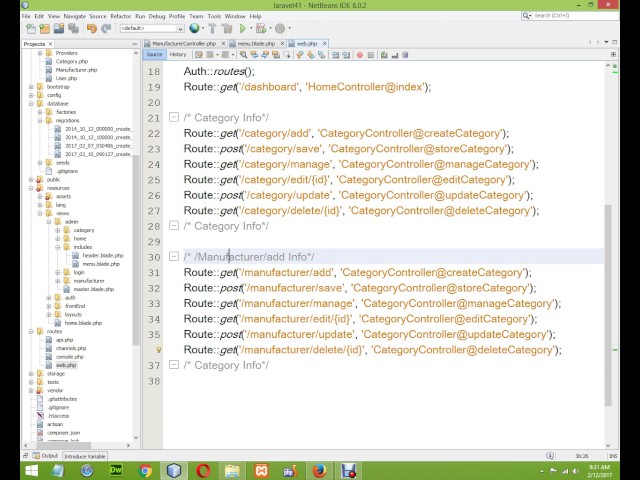The image size is (640, 480).
Task: Expand the bootstrap folder node
Action: (31, 87)
